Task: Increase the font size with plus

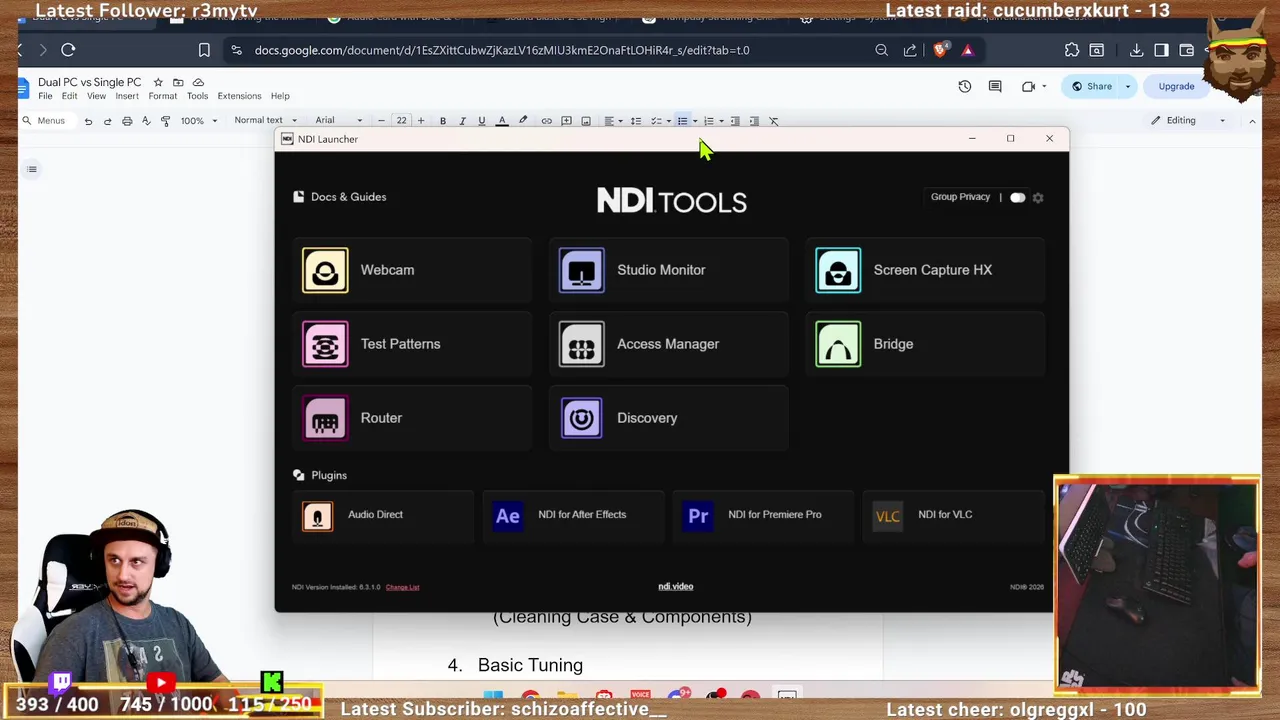Action: 421,121
